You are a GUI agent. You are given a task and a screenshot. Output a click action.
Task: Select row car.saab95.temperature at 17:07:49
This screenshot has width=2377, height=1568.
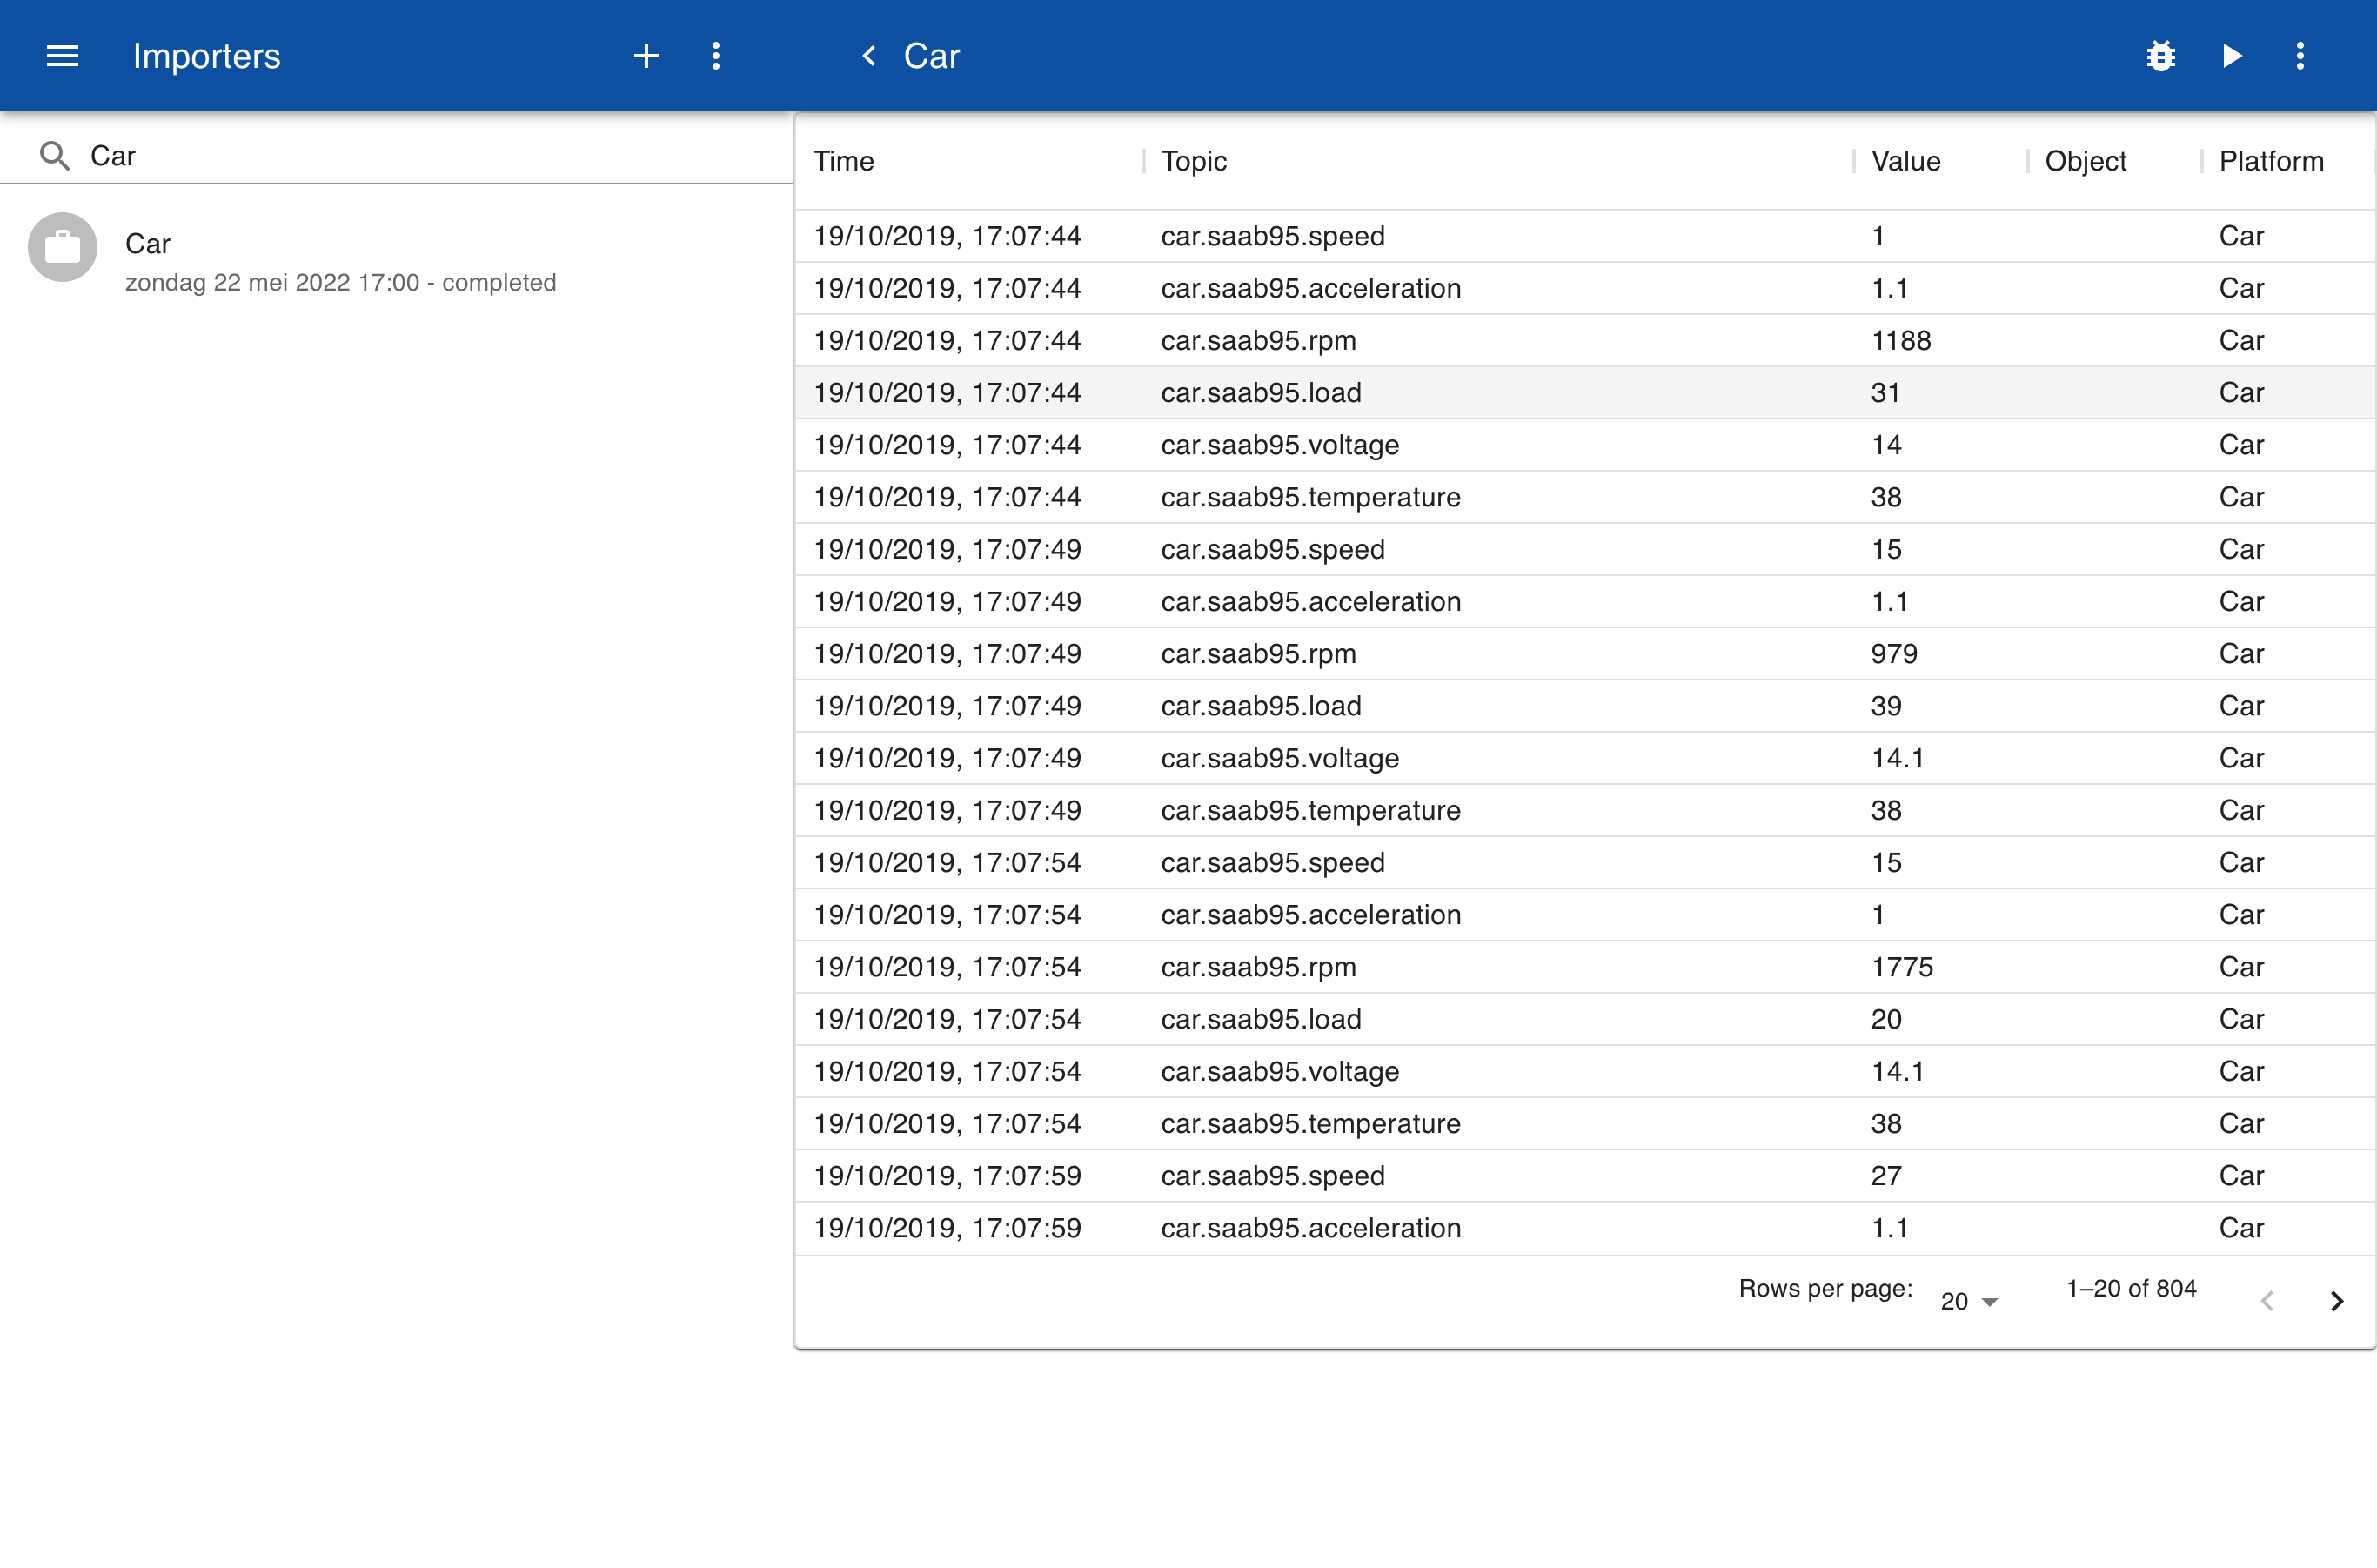click(1585, 810)
